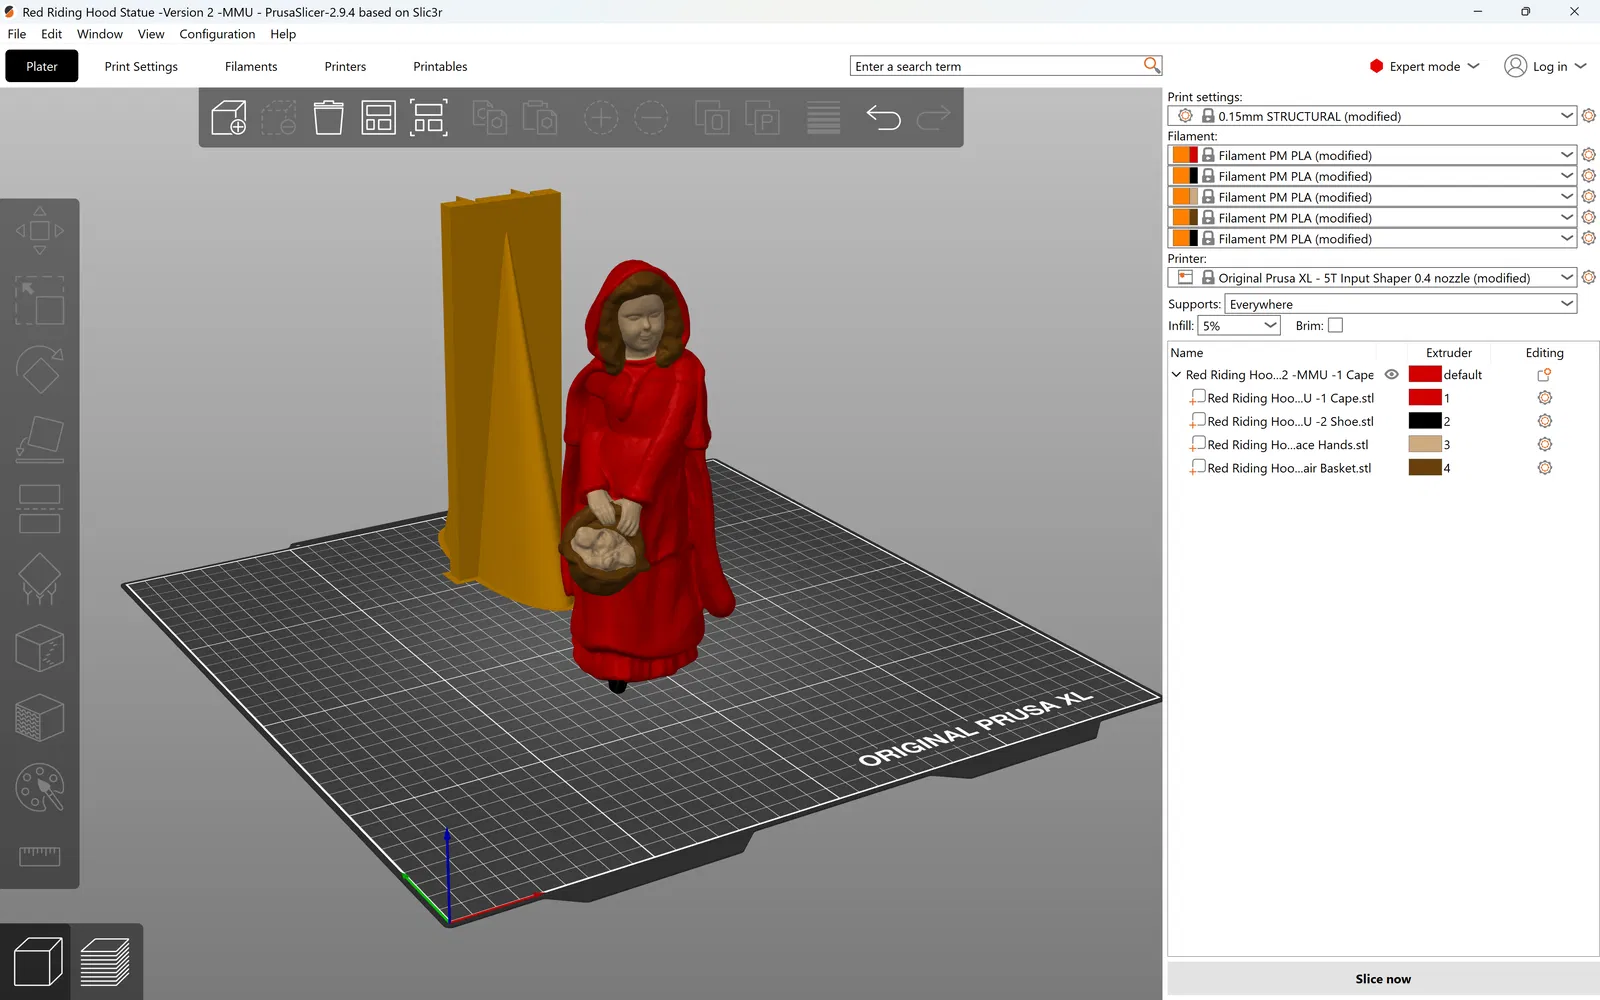Select the Move gizmo tool

(40, 230)
